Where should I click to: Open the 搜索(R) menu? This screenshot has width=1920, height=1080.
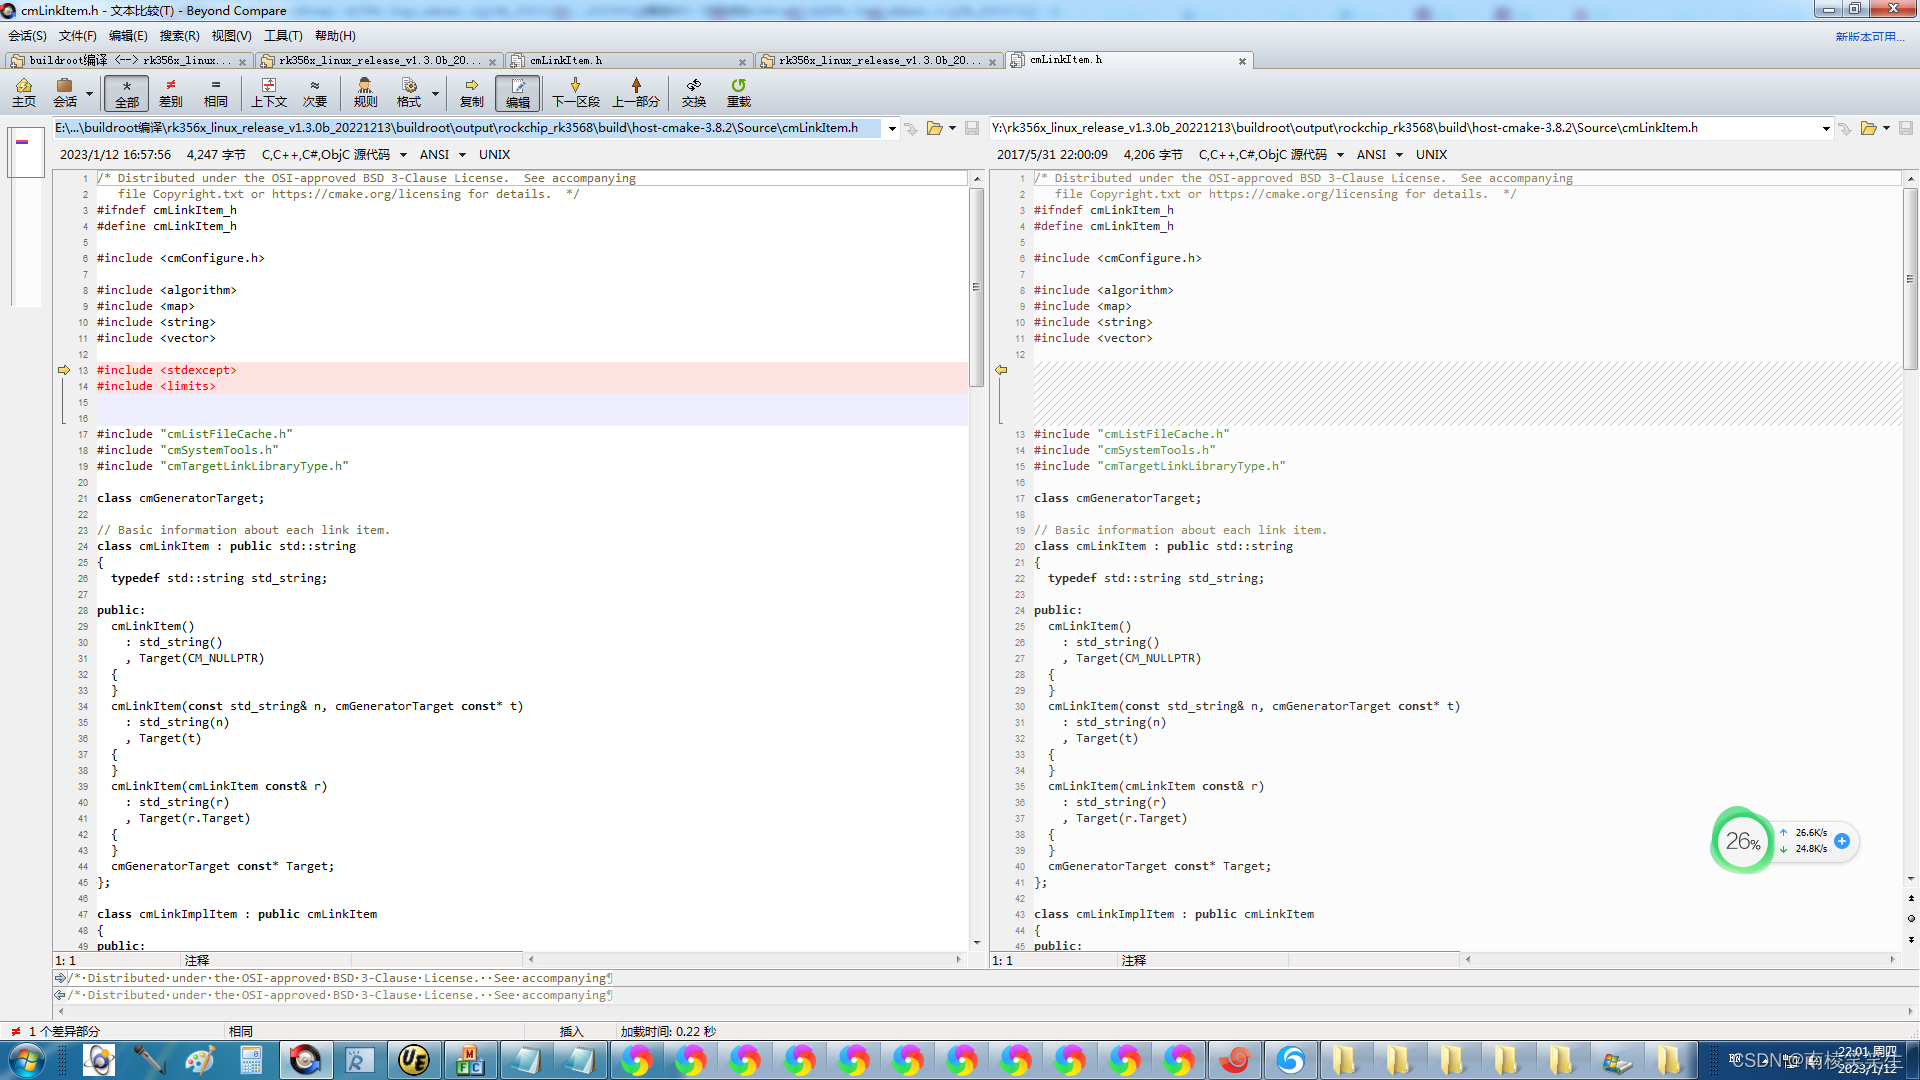[x=179, y=36]
